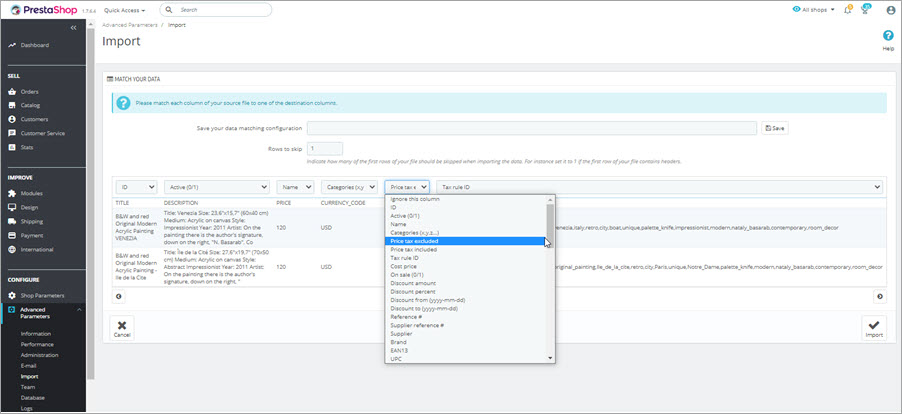Screen dimensions: 902x414
Task: Open the Administration submenu link
Action: pos(40,355)
